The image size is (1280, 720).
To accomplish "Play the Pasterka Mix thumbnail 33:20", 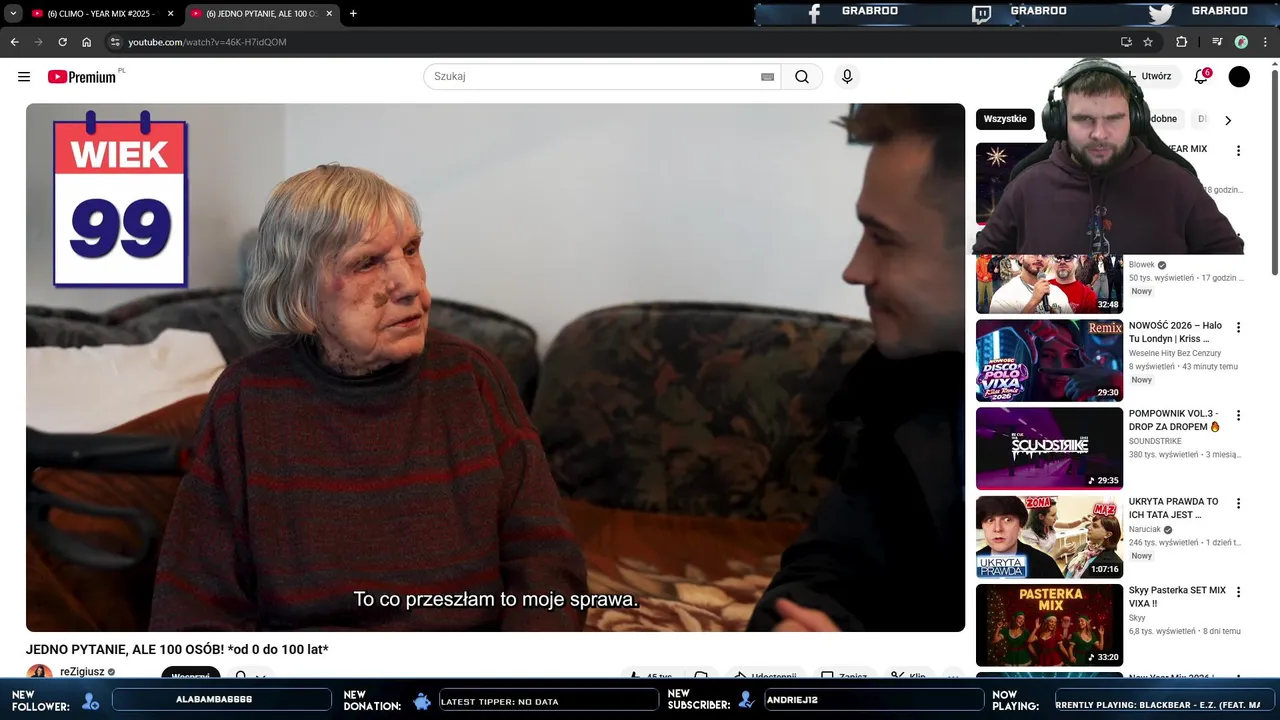I will tap(1049, 625).
